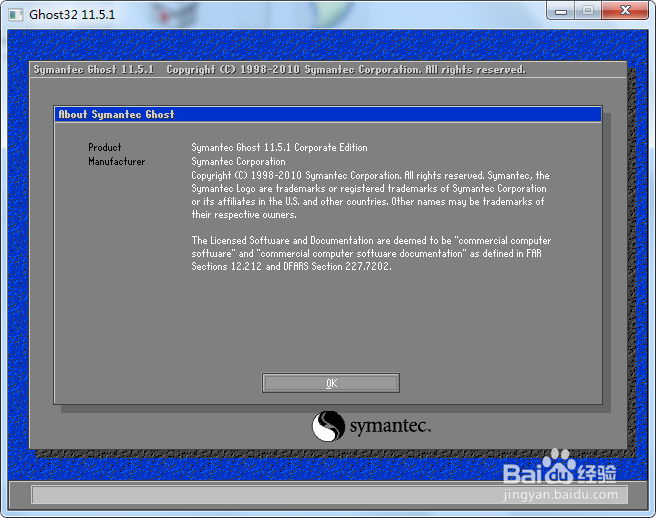Click the Ghost32 window title bar icon

(16, 15)
